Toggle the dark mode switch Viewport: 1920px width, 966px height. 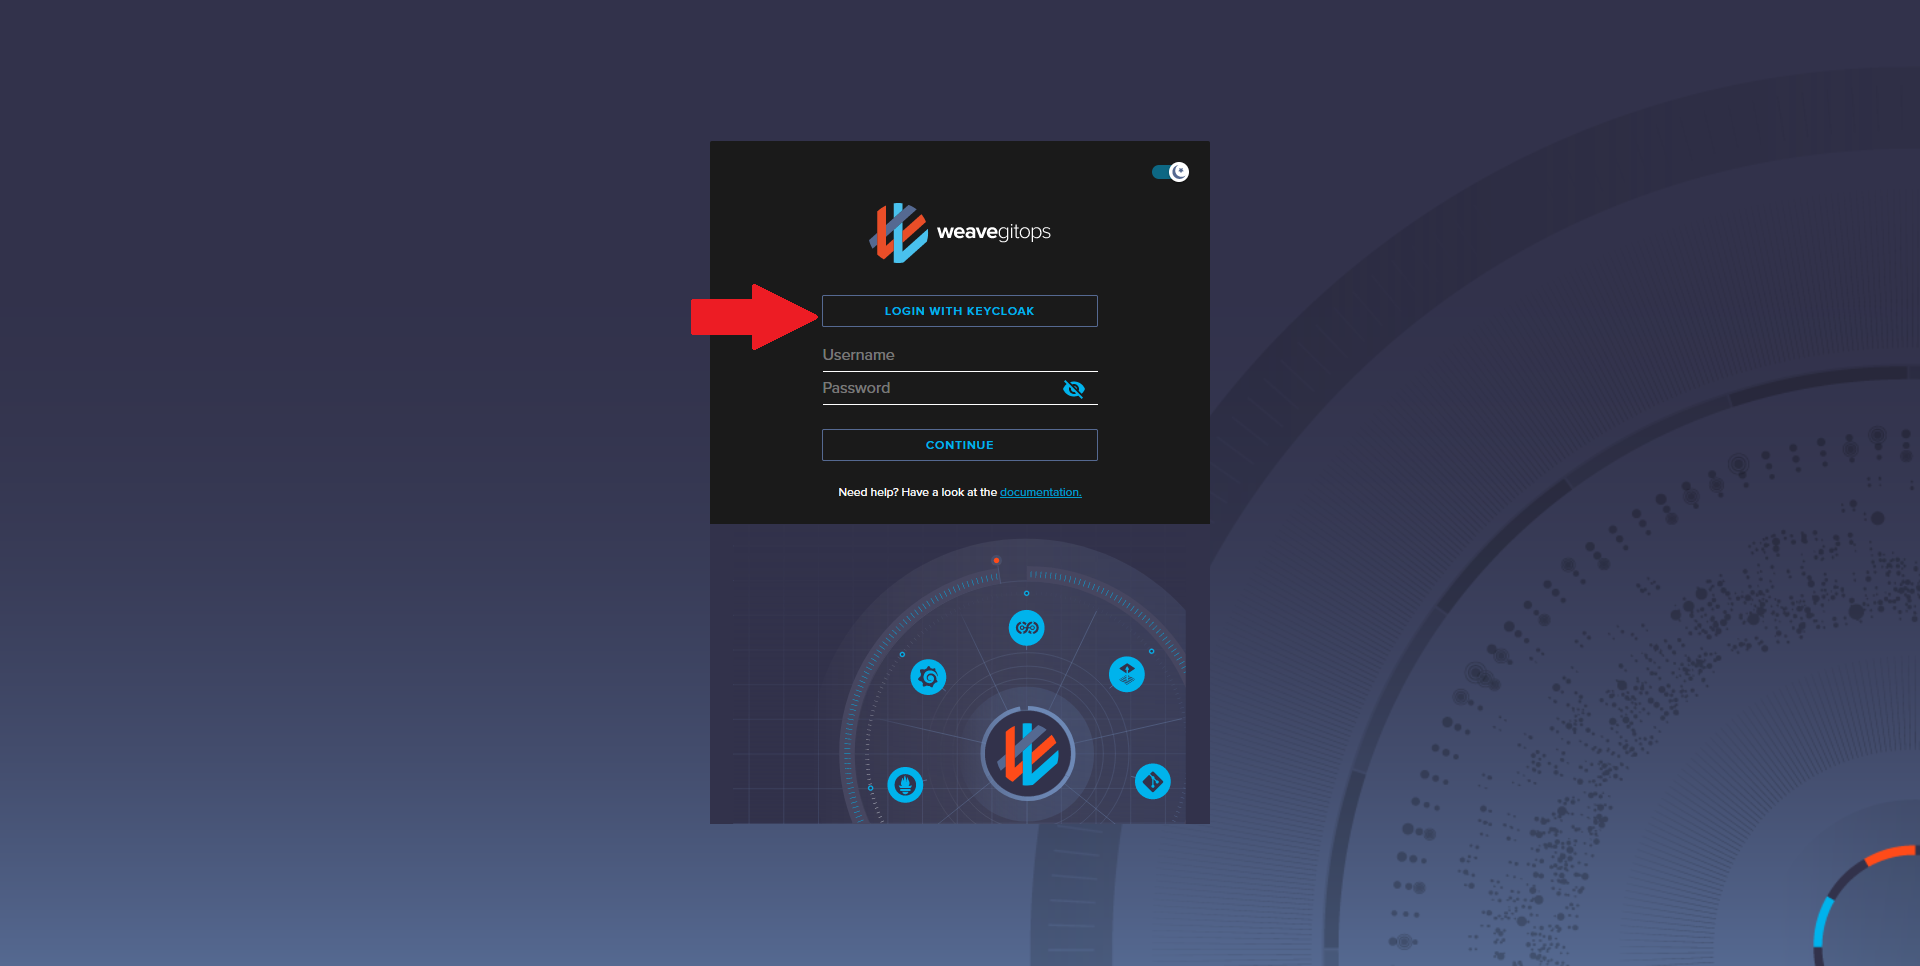tap(1171, 172)
